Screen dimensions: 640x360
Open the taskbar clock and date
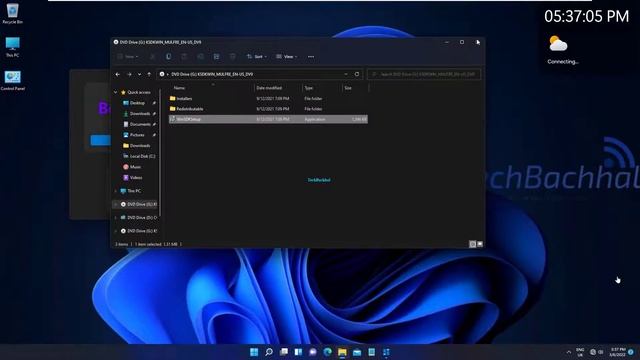[x=618, y=352]
